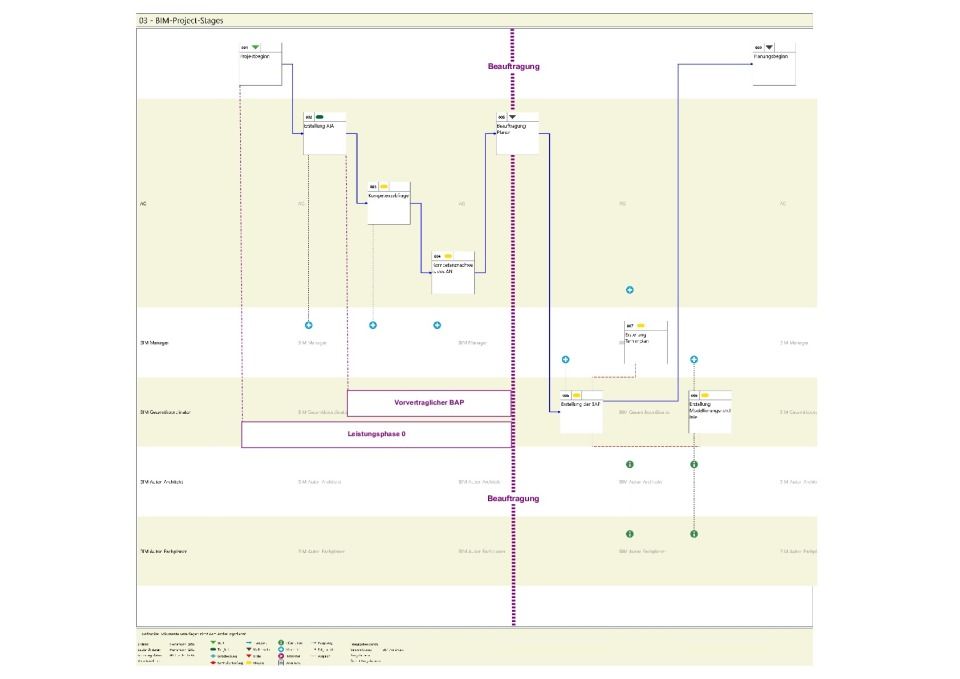Select the Erstellung der BAP process box
This screenshot has height=679, width=960.
pyautogui.click(x=582, y=411)
